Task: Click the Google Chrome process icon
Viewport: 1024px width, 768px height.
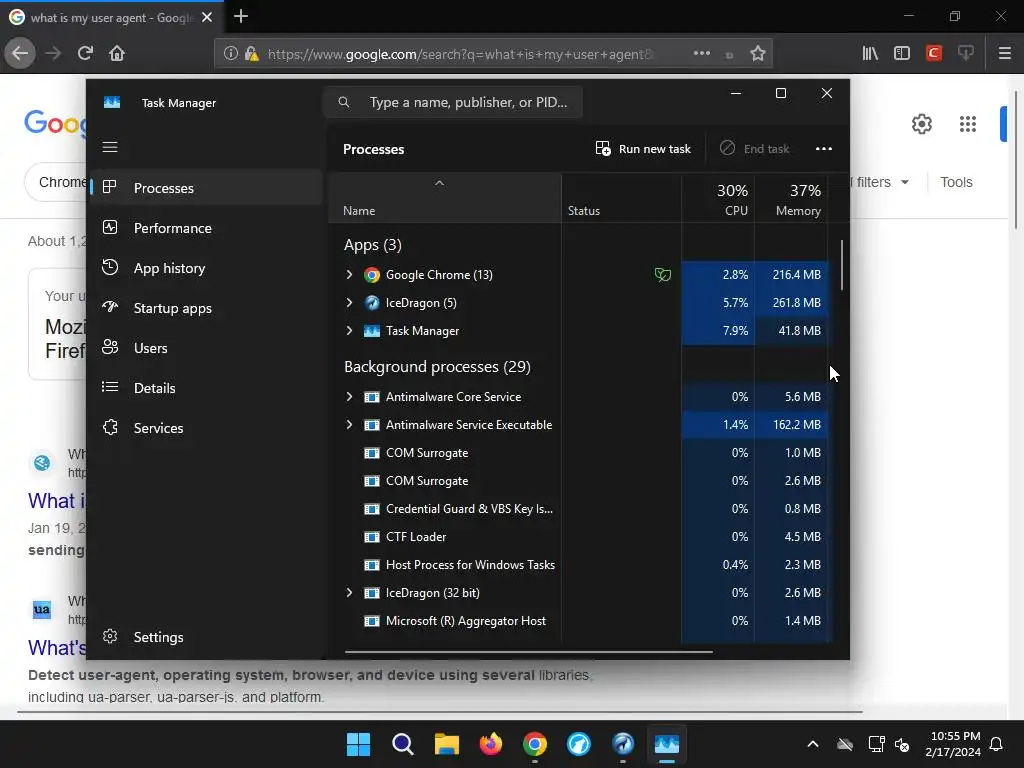Action: (x=372, y=275)
